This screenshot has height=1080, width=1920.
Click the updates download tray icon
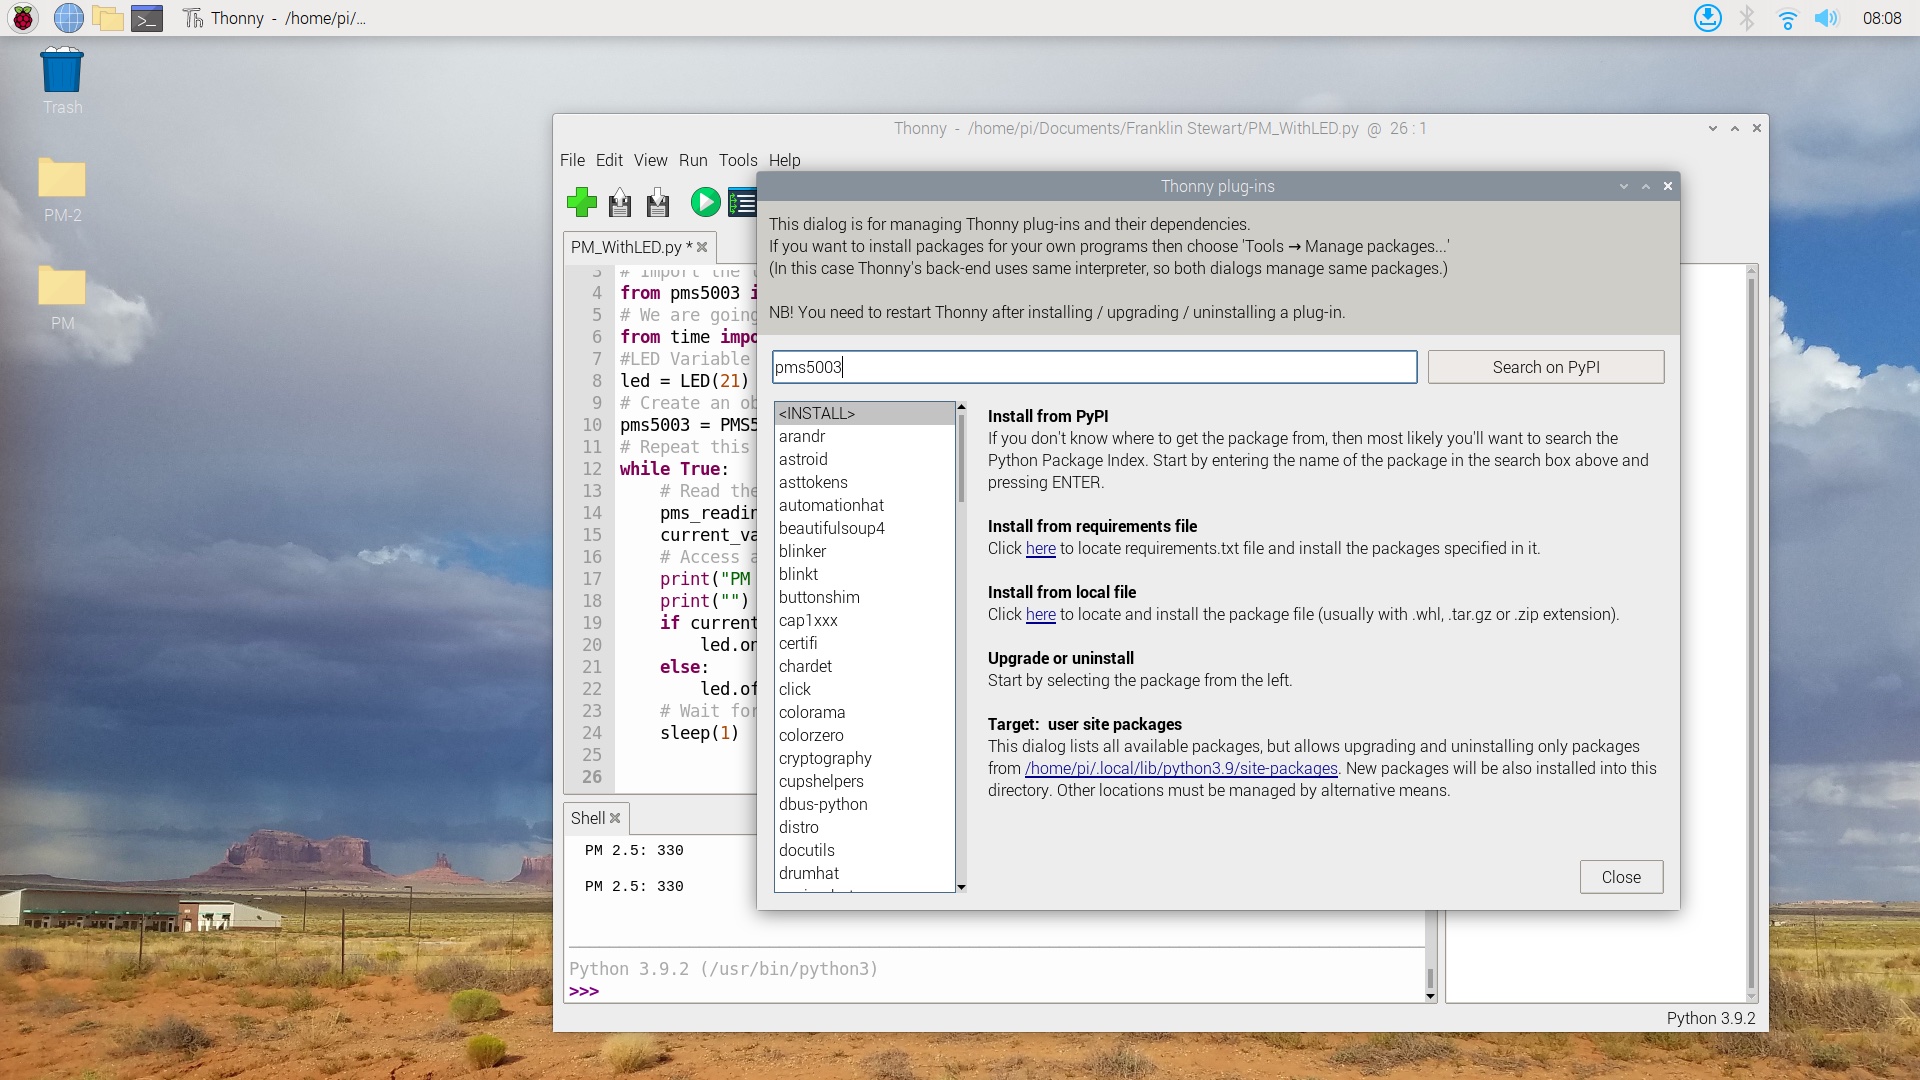tap(1708, 18)
